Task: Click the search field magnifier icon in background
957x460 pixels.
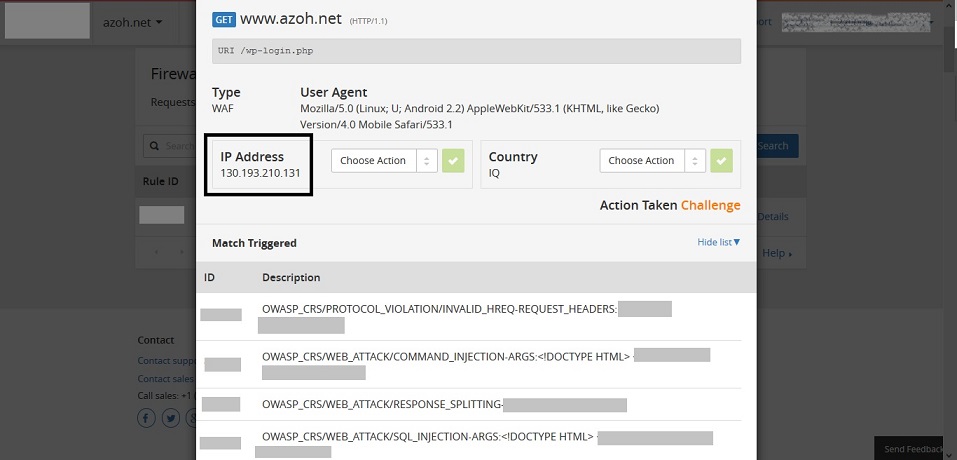Action: pyautogui.click(x=154, y=146)
